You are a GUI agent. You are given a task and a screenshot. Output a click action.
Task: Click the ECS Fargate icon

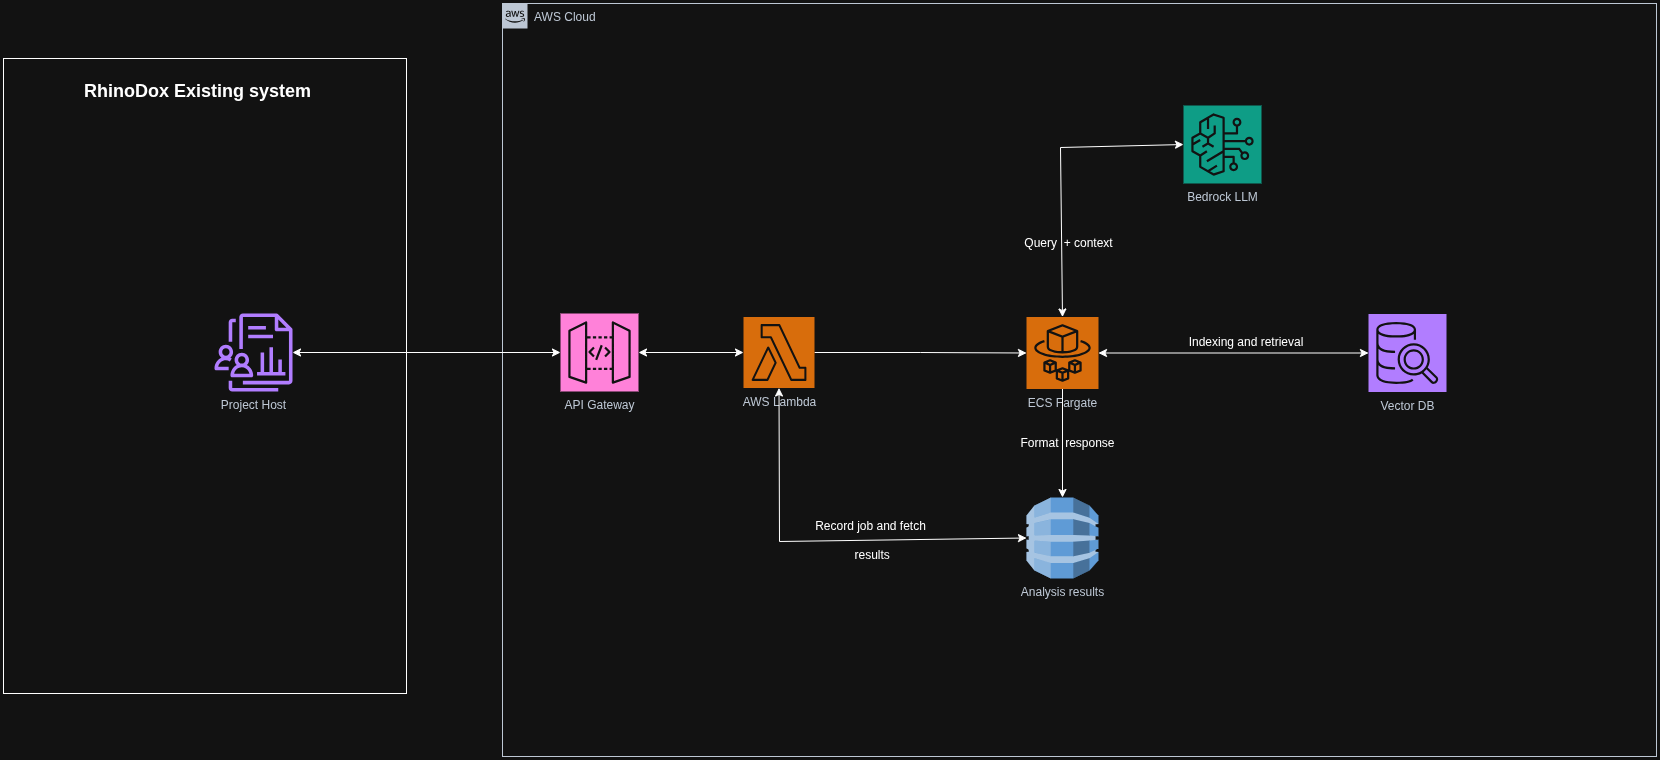coord(1062,353)
